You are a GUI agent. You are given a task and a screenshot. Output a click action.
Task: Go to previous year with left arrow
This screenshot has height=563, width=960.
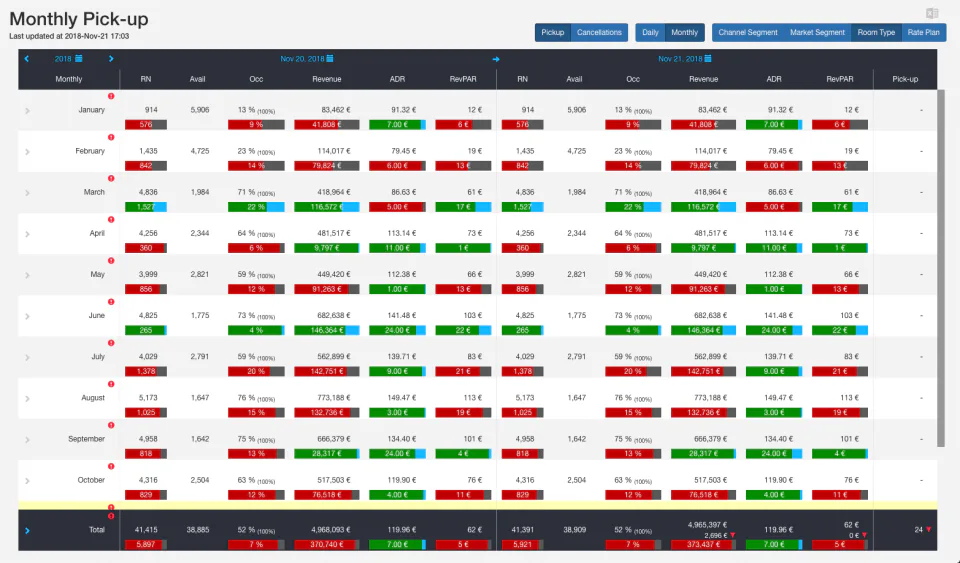tap(26, 59)
